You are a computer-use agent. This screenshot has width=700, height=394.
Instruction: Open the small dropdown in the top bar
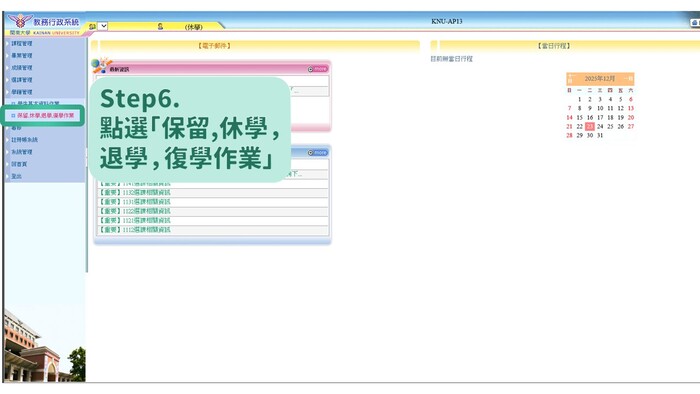pos(103,26)
